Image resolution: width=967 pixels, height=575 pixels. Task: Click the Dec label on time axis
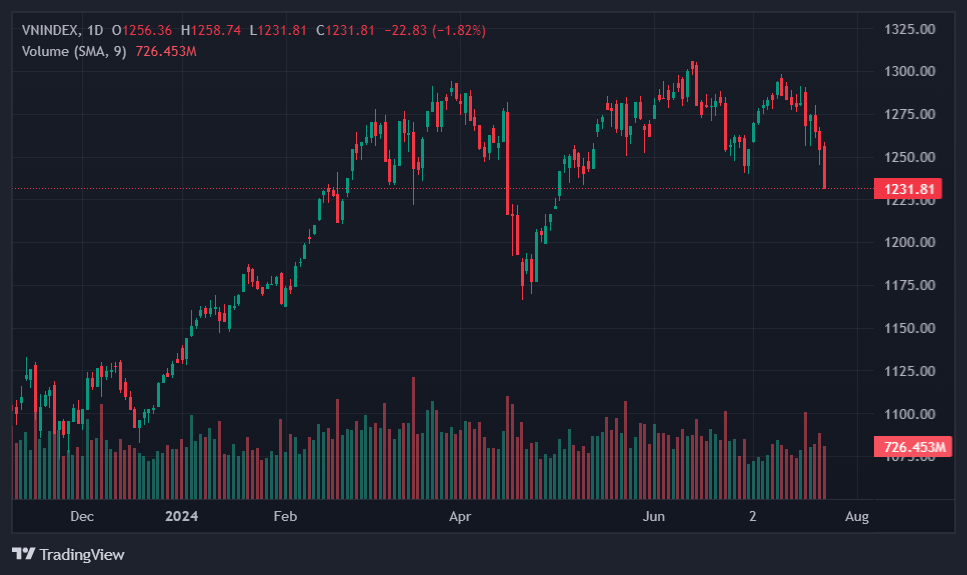[82, 517]
